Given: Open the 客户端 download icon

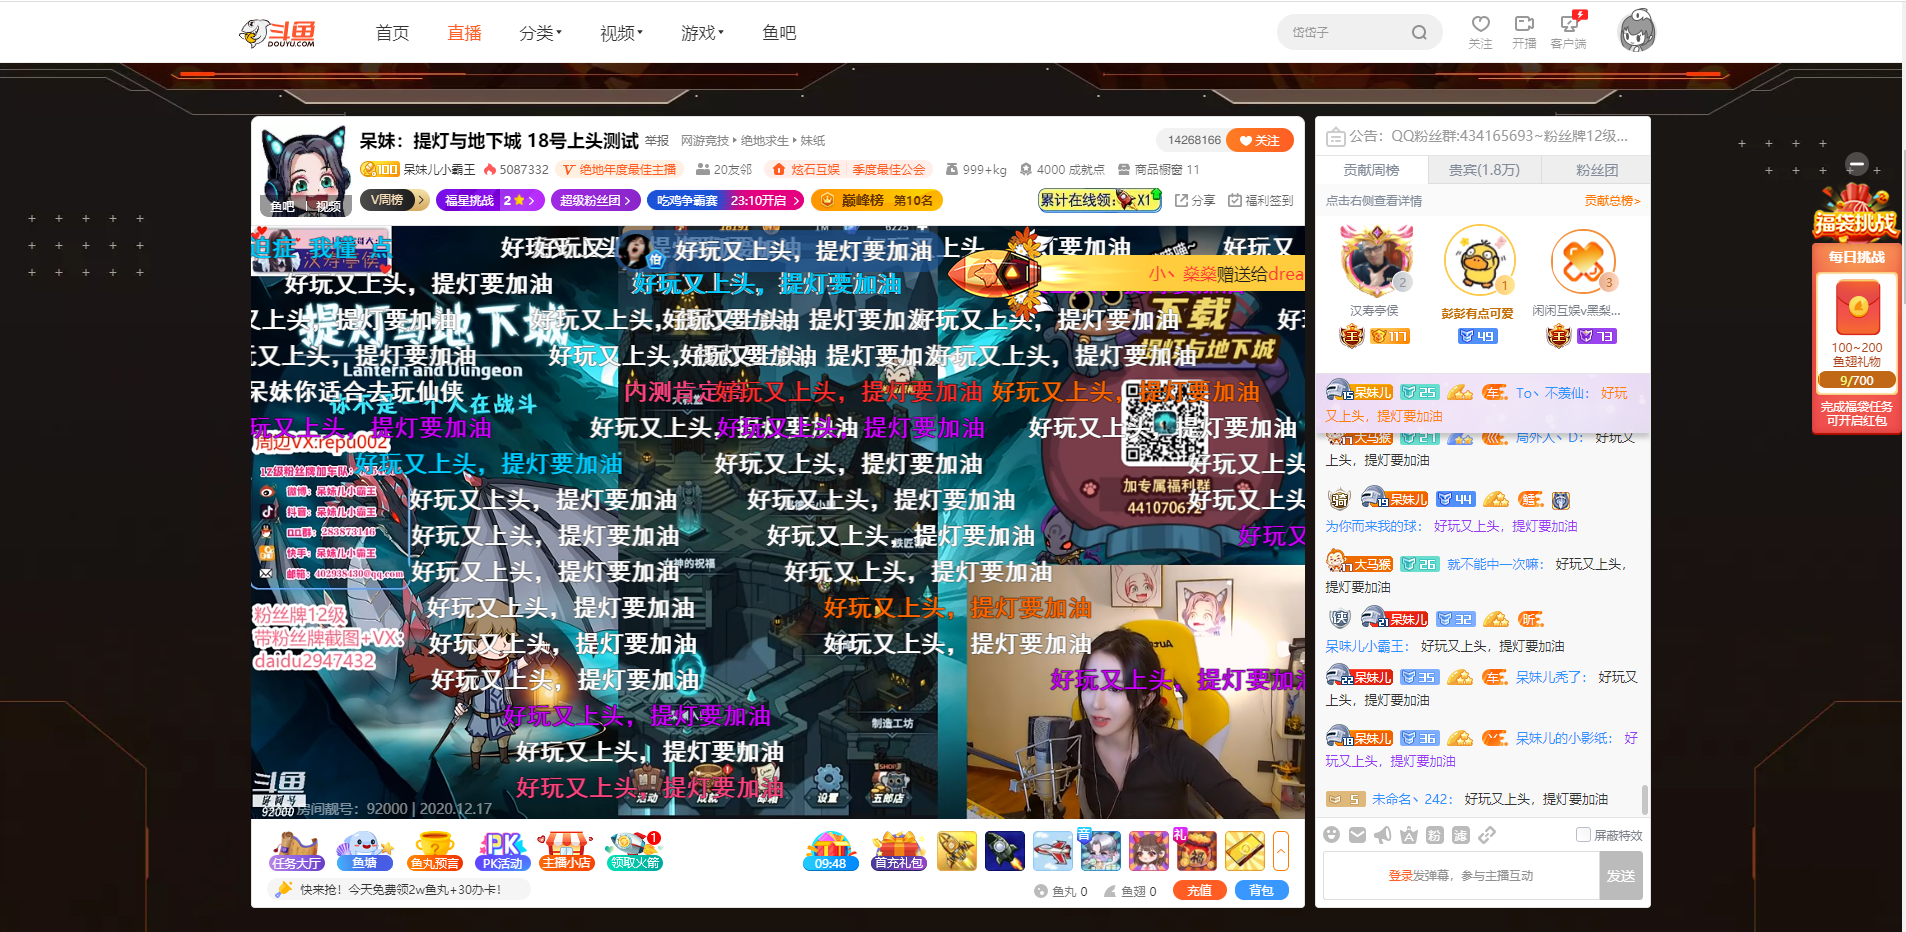Looking at the screenshot, I should point(1568,32).
